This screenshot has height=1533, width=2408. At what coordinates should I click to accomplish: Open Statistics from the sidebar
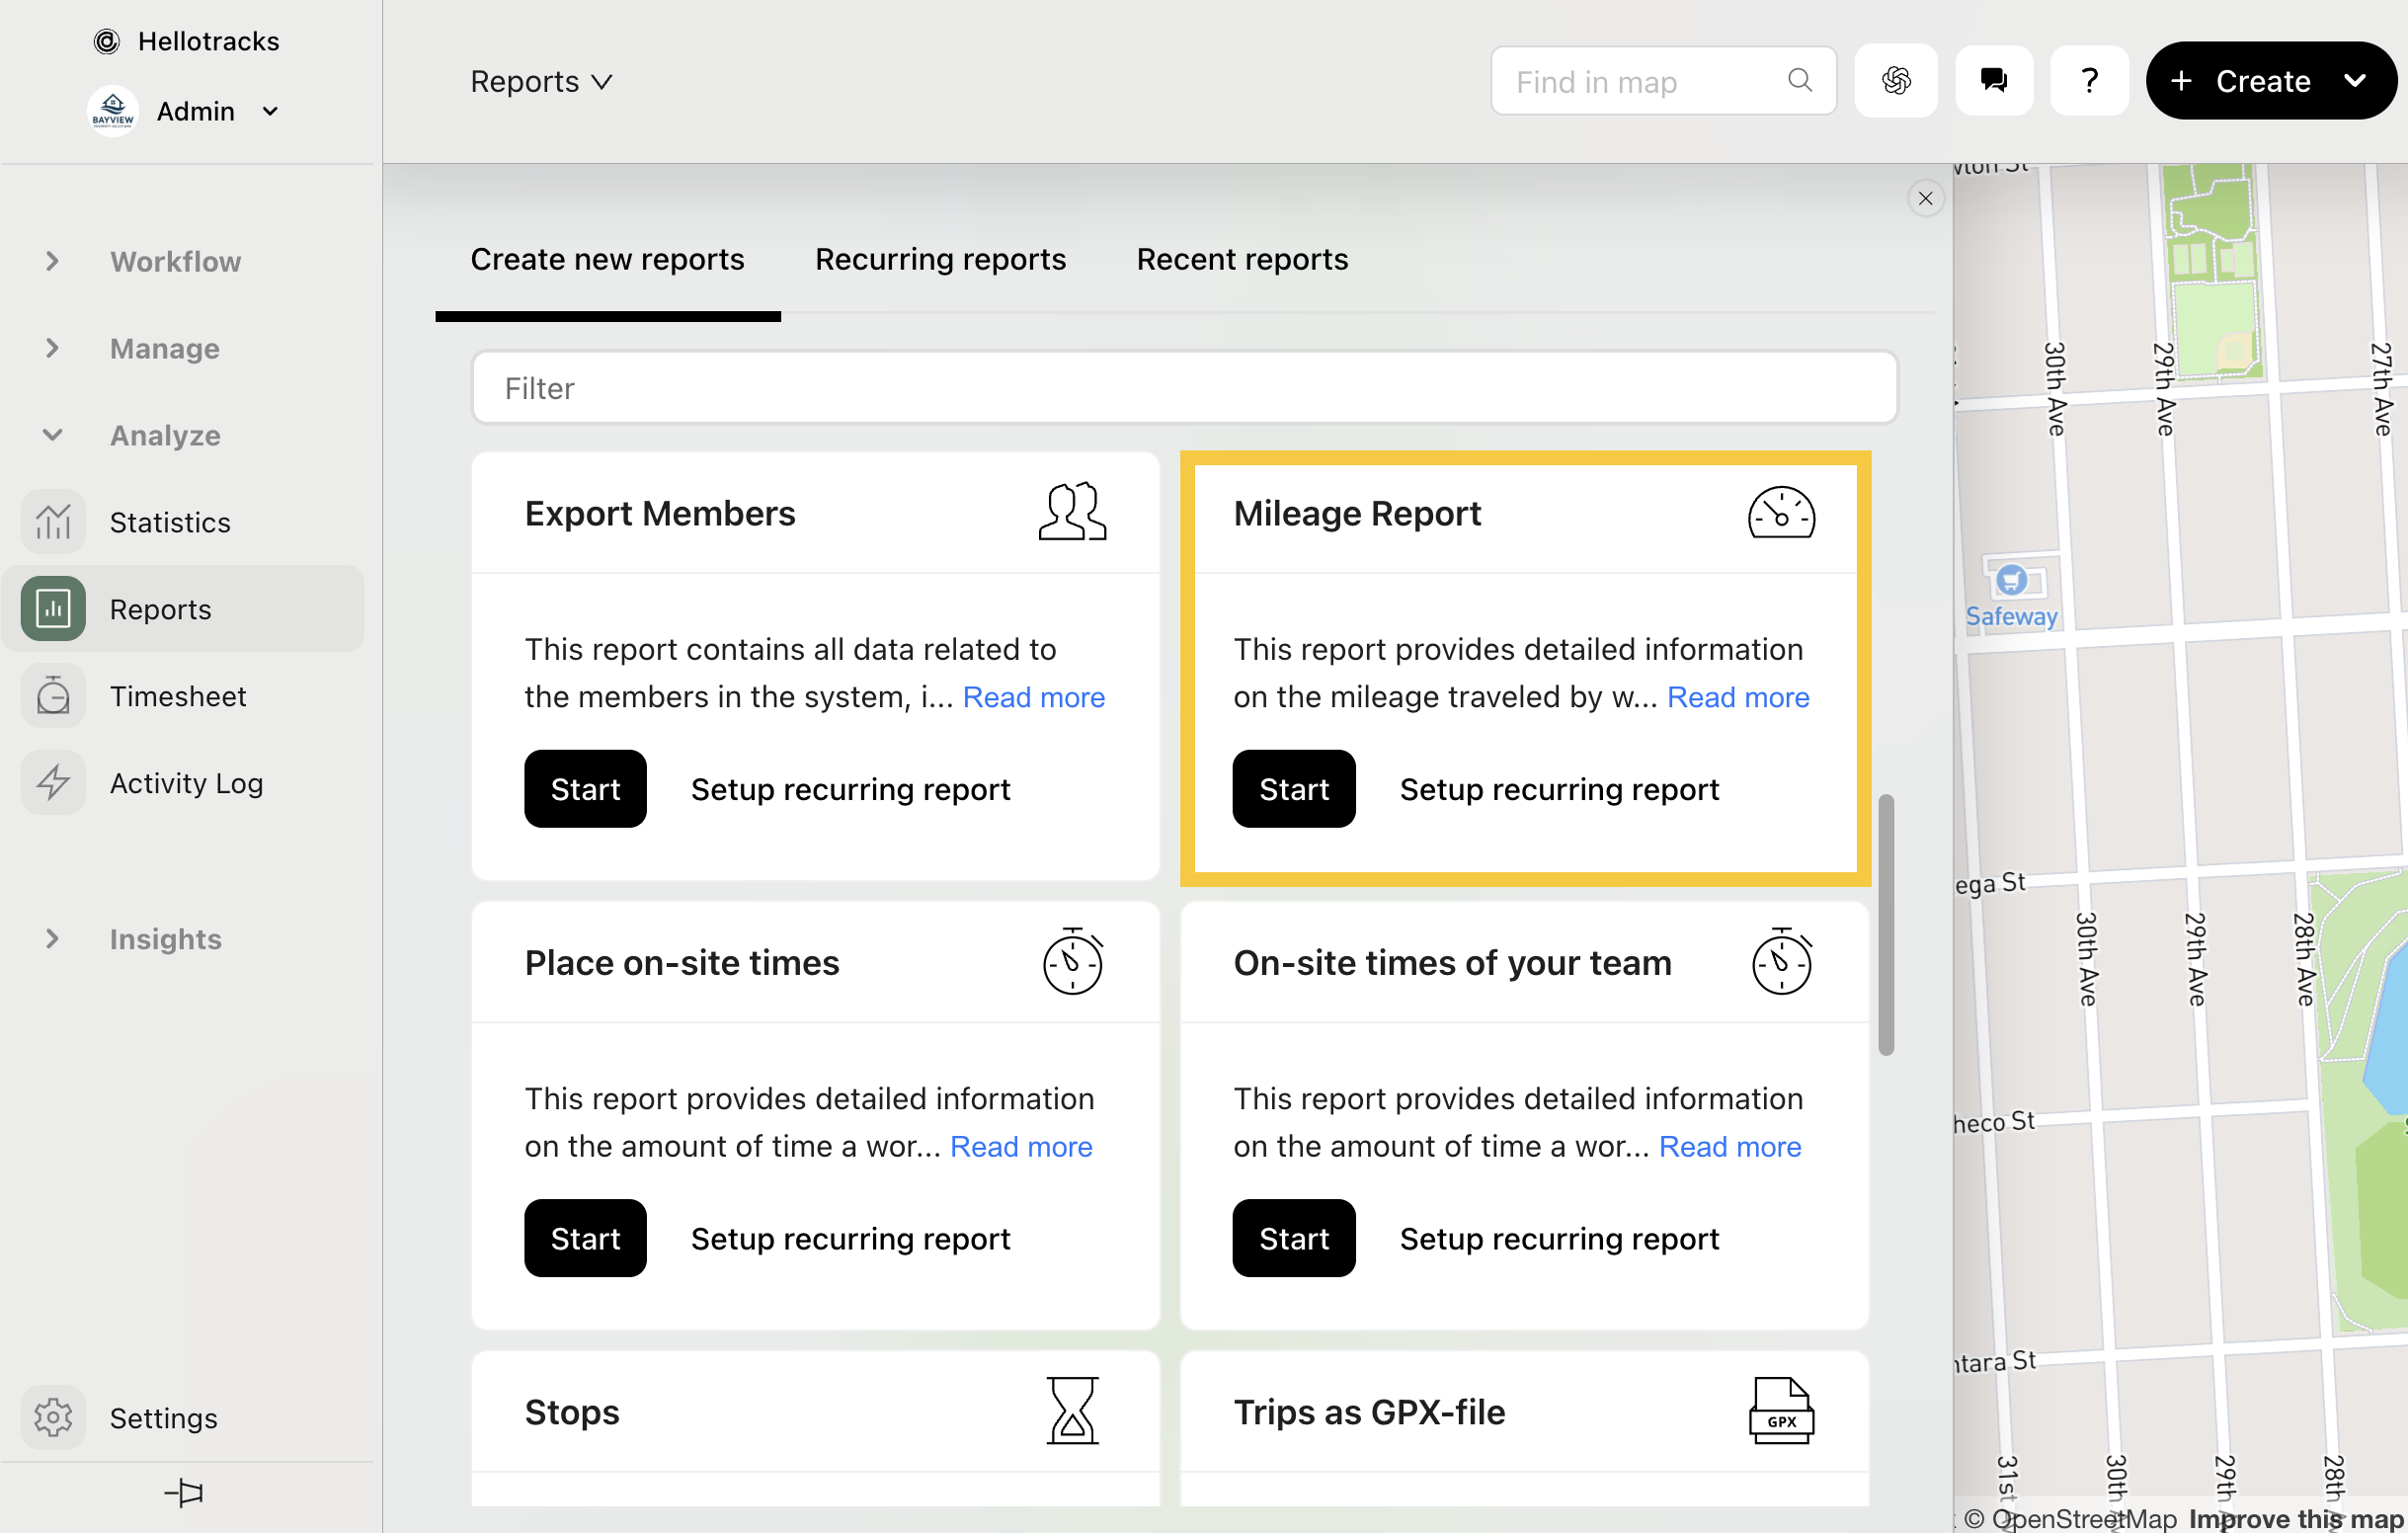coord(183,522)
